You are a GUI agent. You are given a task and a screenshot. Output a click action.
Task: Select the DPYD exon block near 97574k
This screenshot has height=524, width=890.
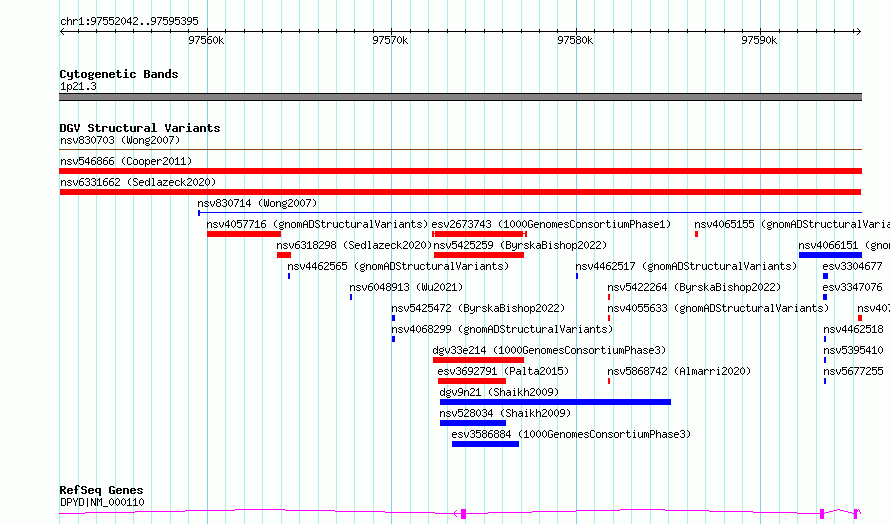[464, 514]
